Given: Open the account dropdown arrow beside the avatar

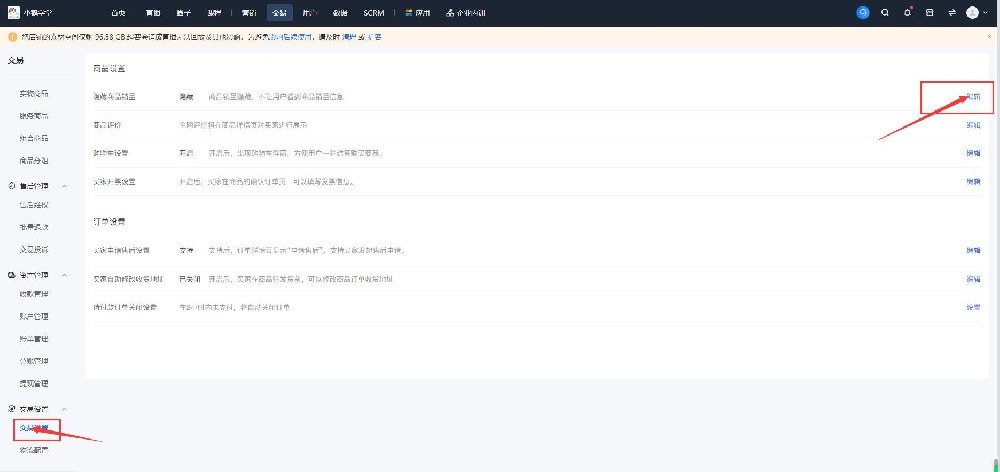Looking at the screenshot, I should (983, 13).
